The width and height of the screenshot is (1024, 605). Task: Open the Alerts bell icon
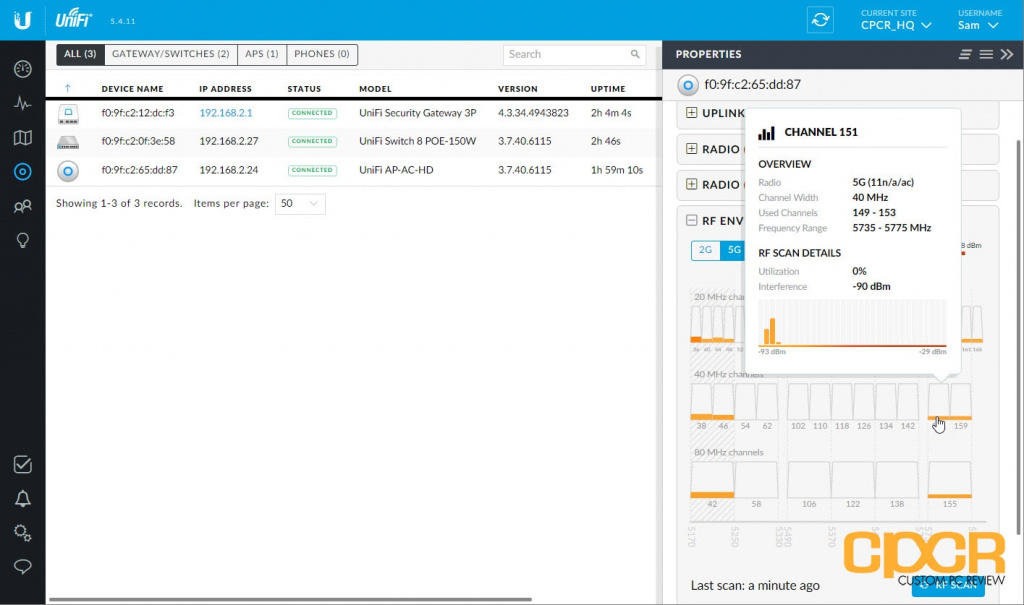pos(22,498)
